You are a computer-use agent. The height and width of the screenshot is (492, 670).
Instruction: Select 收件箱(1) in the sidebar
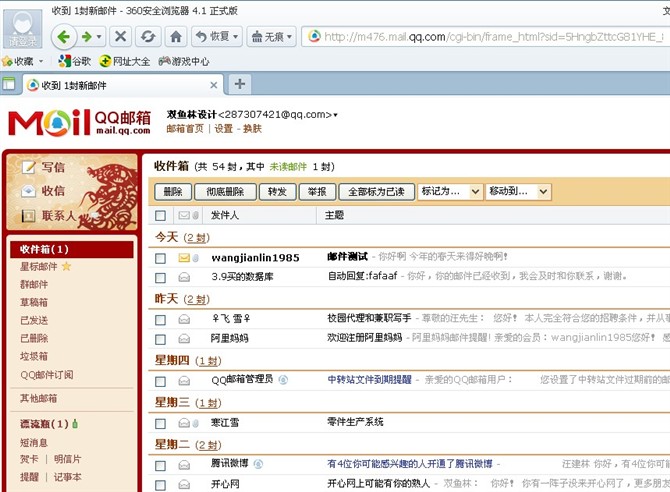(x=72, y=249)
